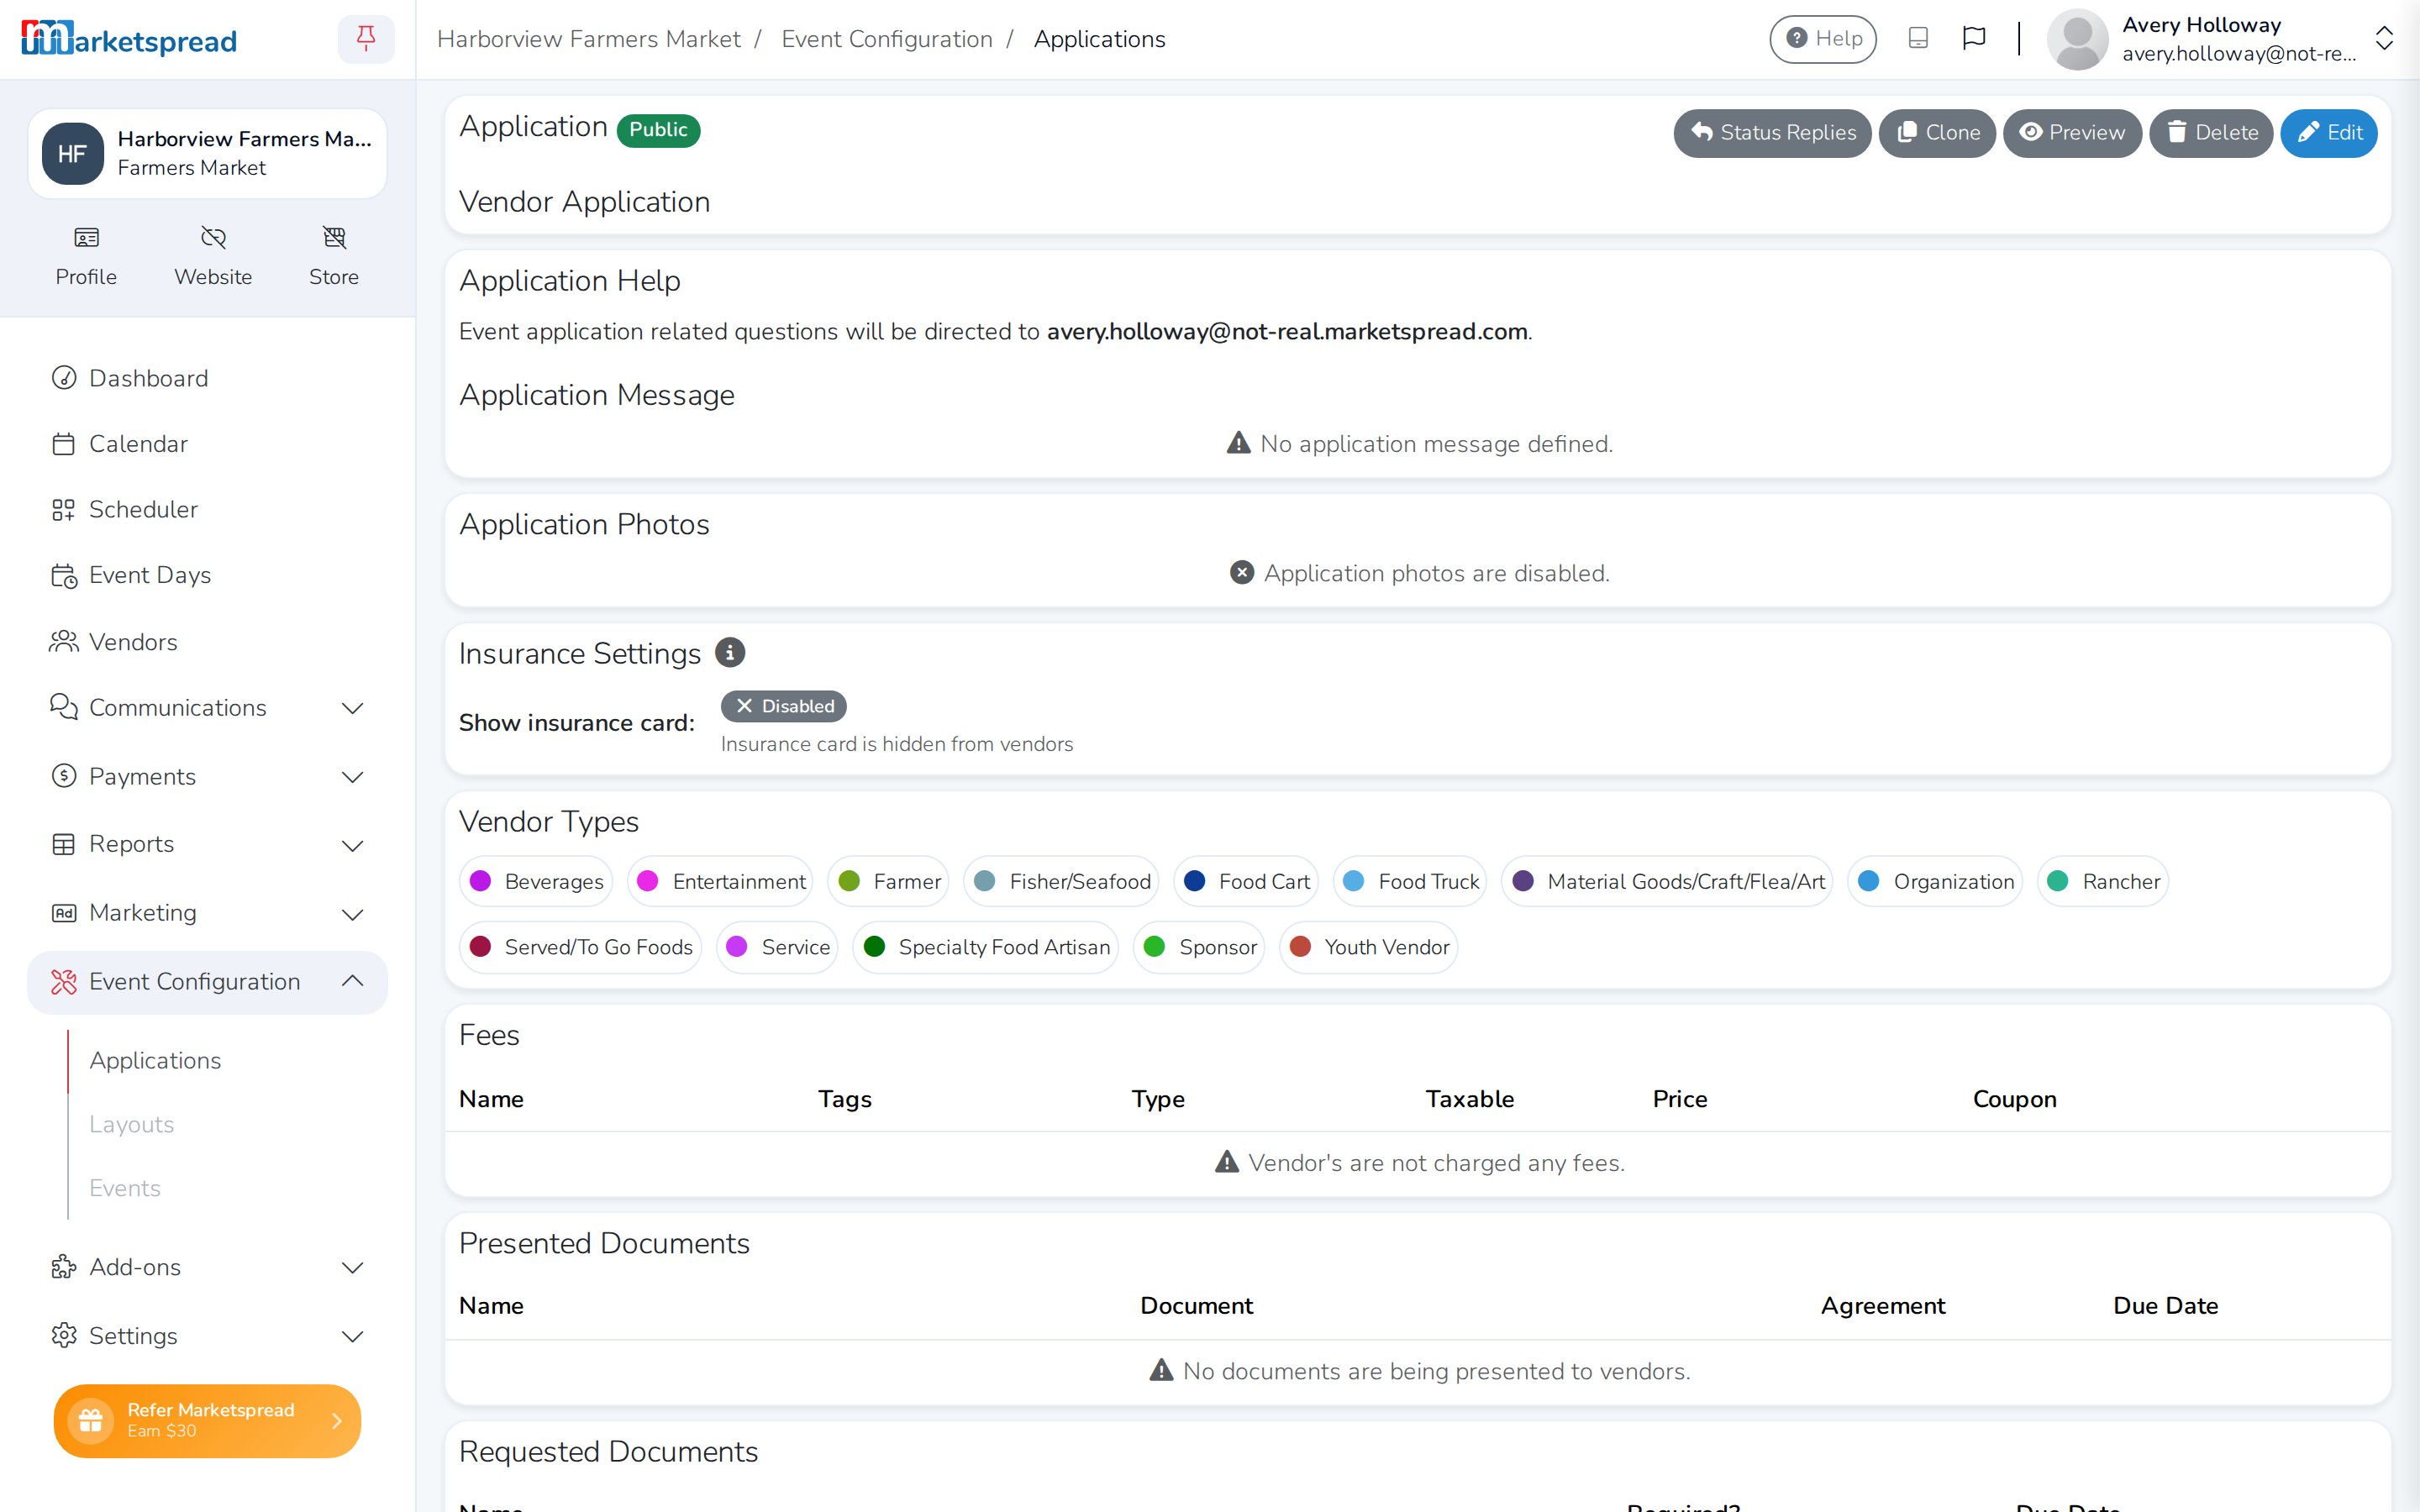Click the Food Cart dark blue dot
Image resolution: width=2420 pixels, height=1512 pixels.
coord(1194,881)
